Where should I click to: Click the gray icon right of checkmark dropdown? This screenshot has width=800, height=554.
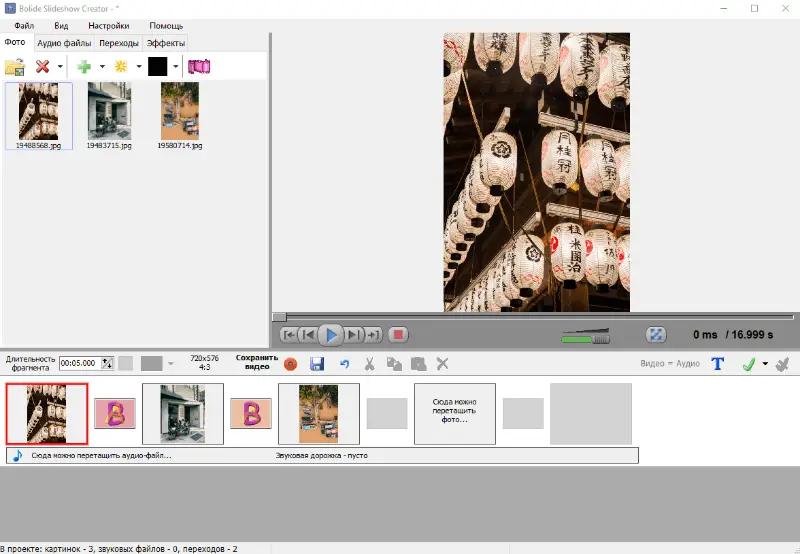tap(782, 364)
